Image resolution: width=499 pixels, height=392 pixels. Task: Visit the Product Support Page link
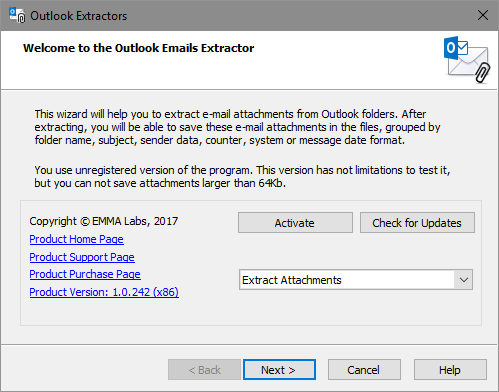[x=82, y=257]
